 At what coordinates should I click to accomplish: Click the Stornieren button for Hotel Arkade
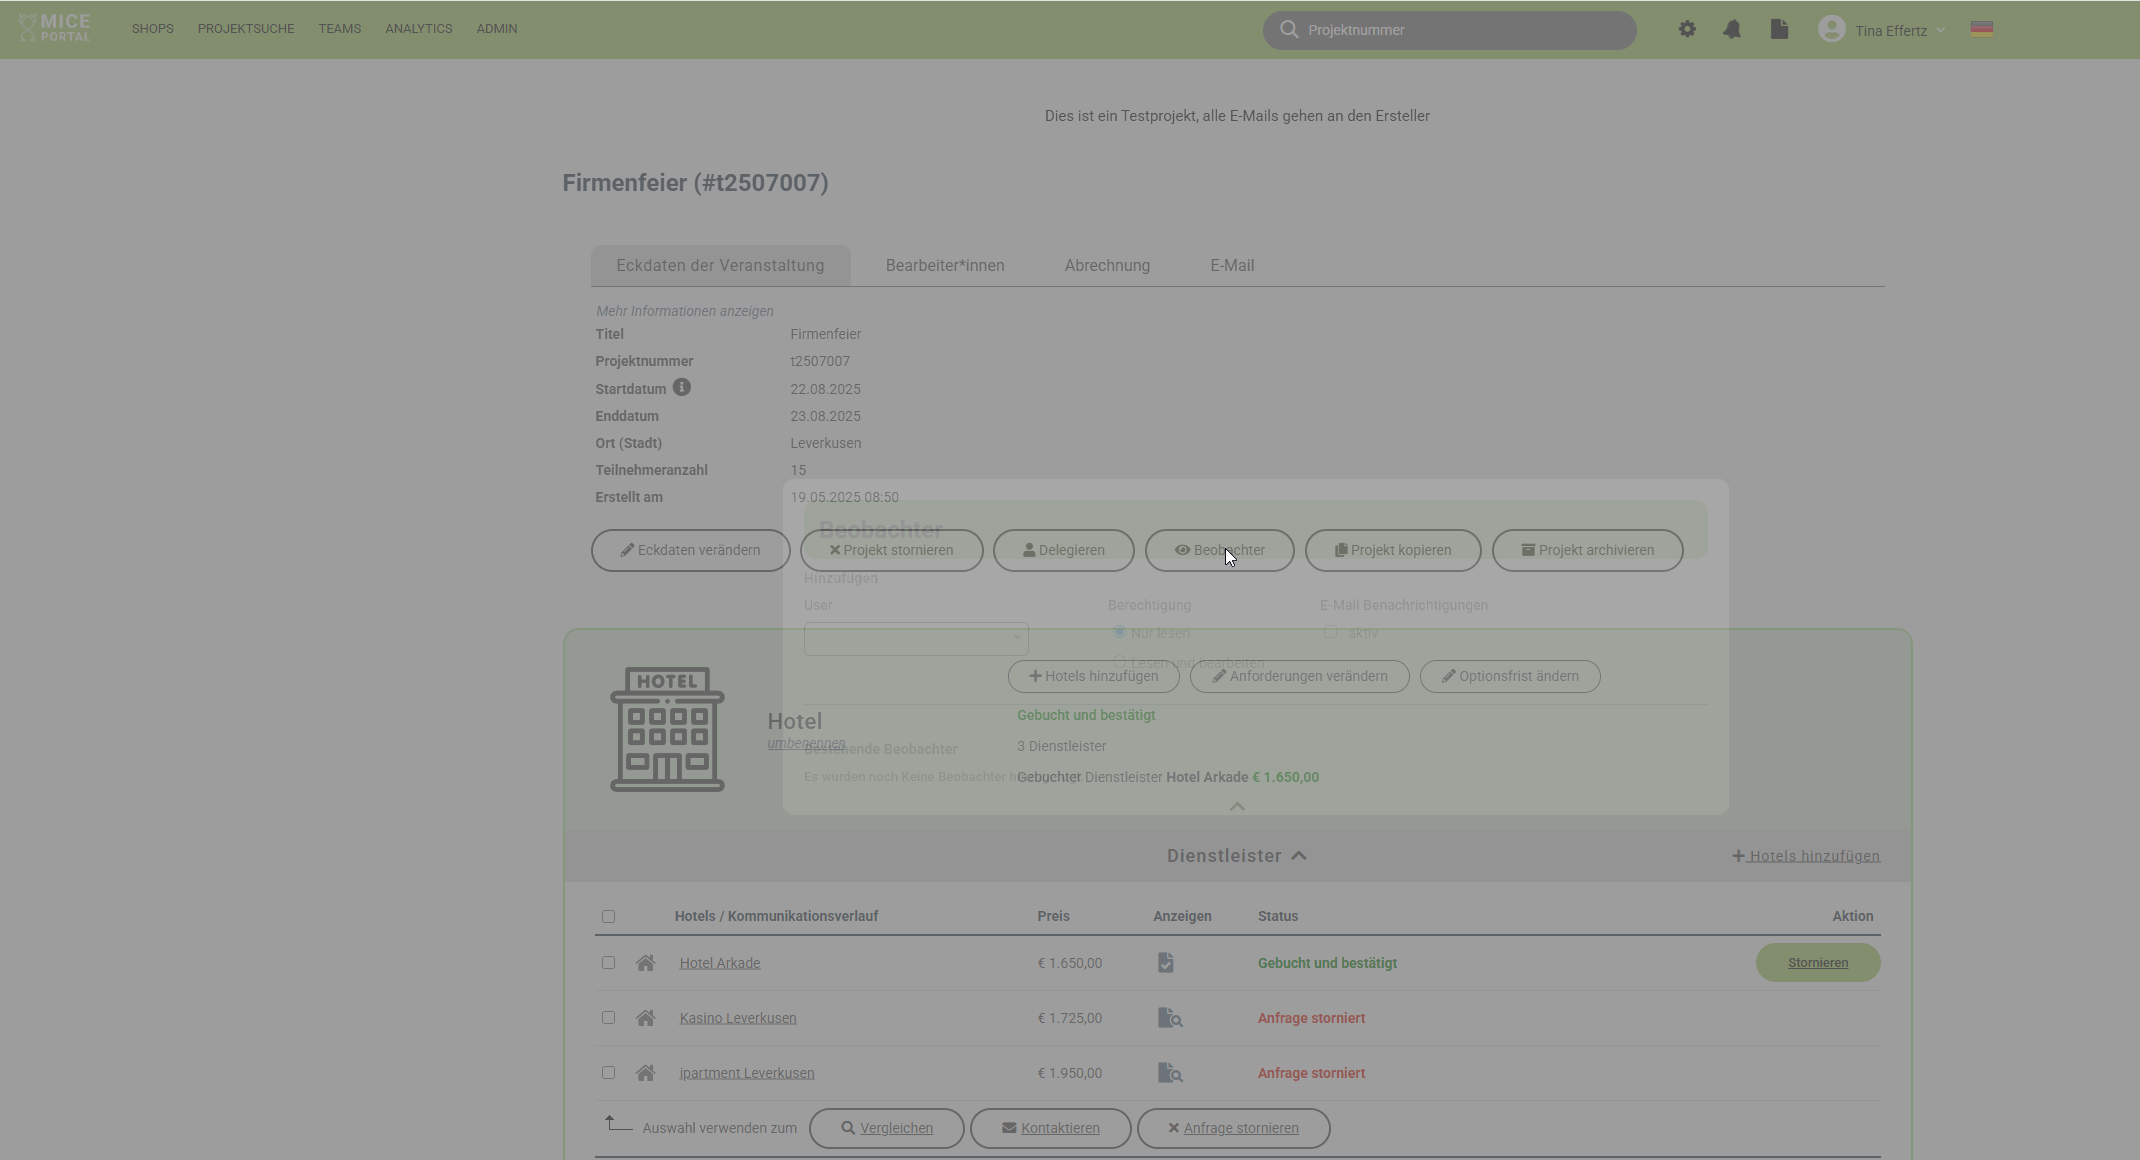click(1817, 962)
